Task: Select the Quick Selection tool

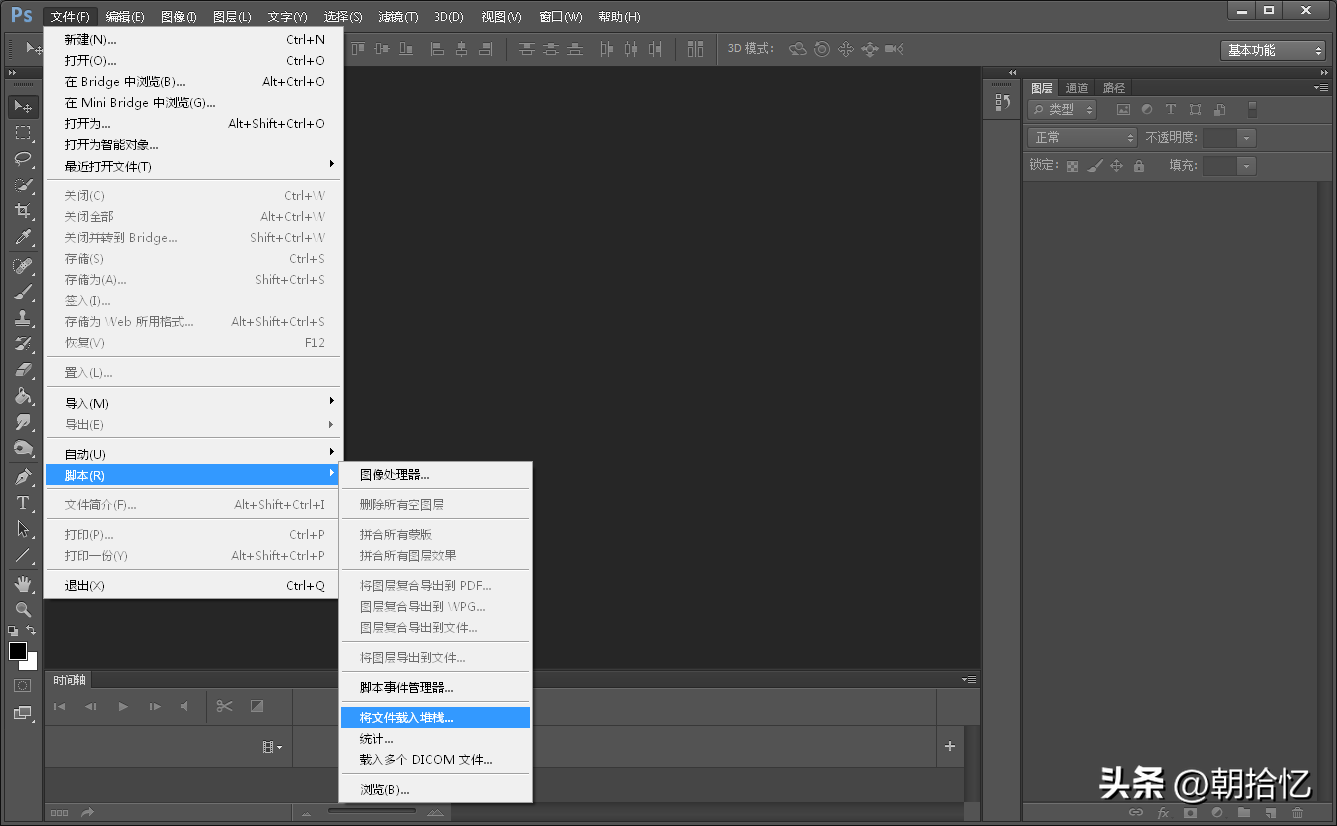Action: click(23, 185)
